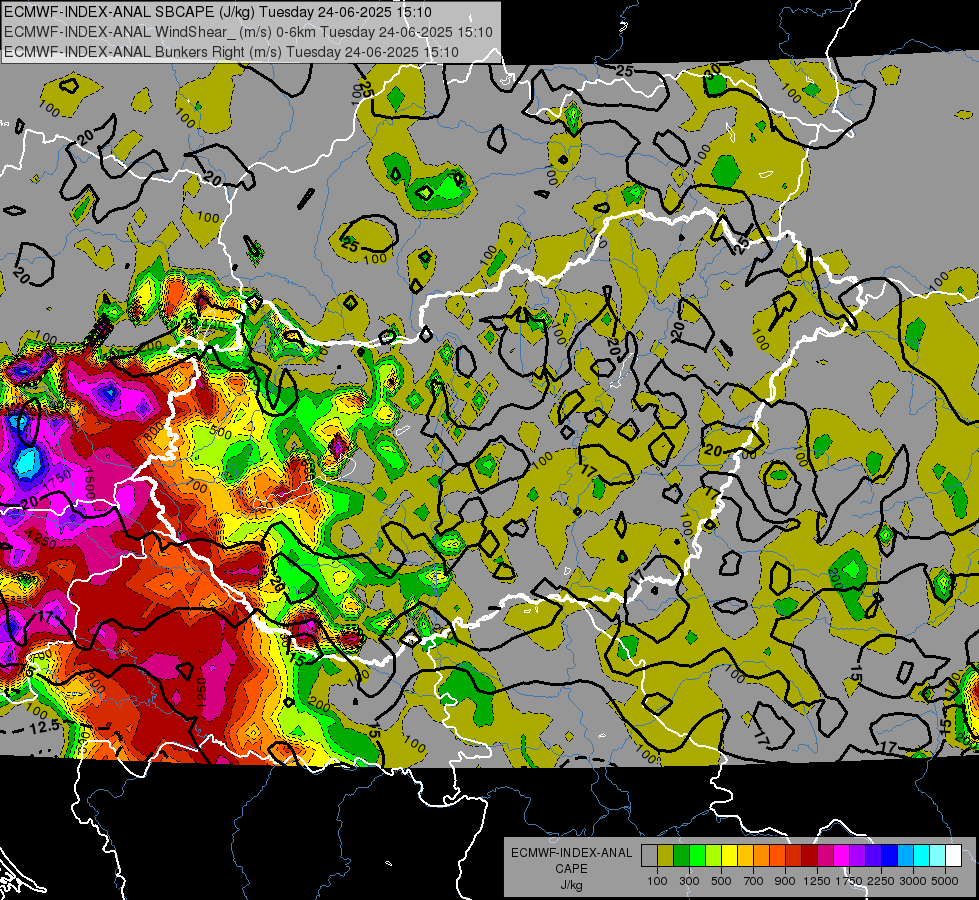979x900 pixels.
Task: Click the 30 contour label on map
Action: [712, 71]
